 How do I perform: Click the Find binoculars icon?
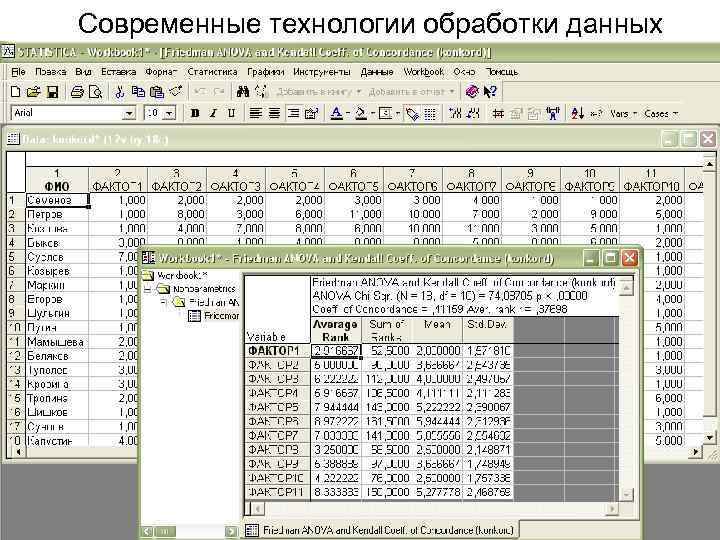point(242,92)
